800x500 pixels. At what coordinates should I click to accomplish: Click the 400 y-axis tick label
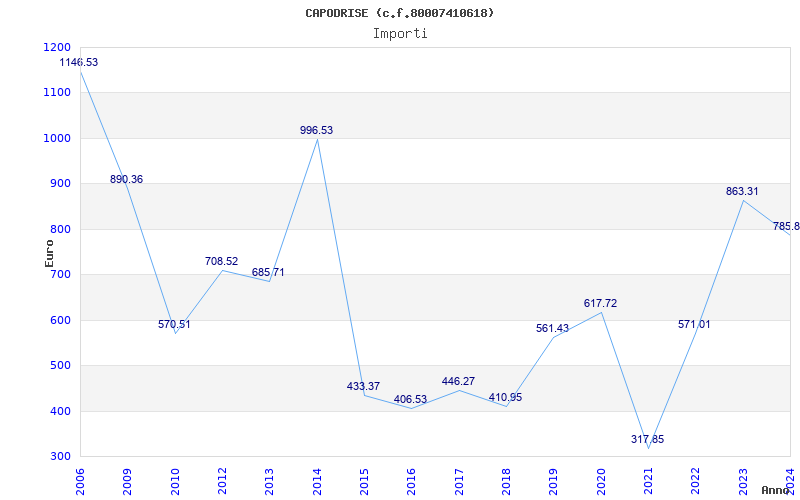[60, 411]
